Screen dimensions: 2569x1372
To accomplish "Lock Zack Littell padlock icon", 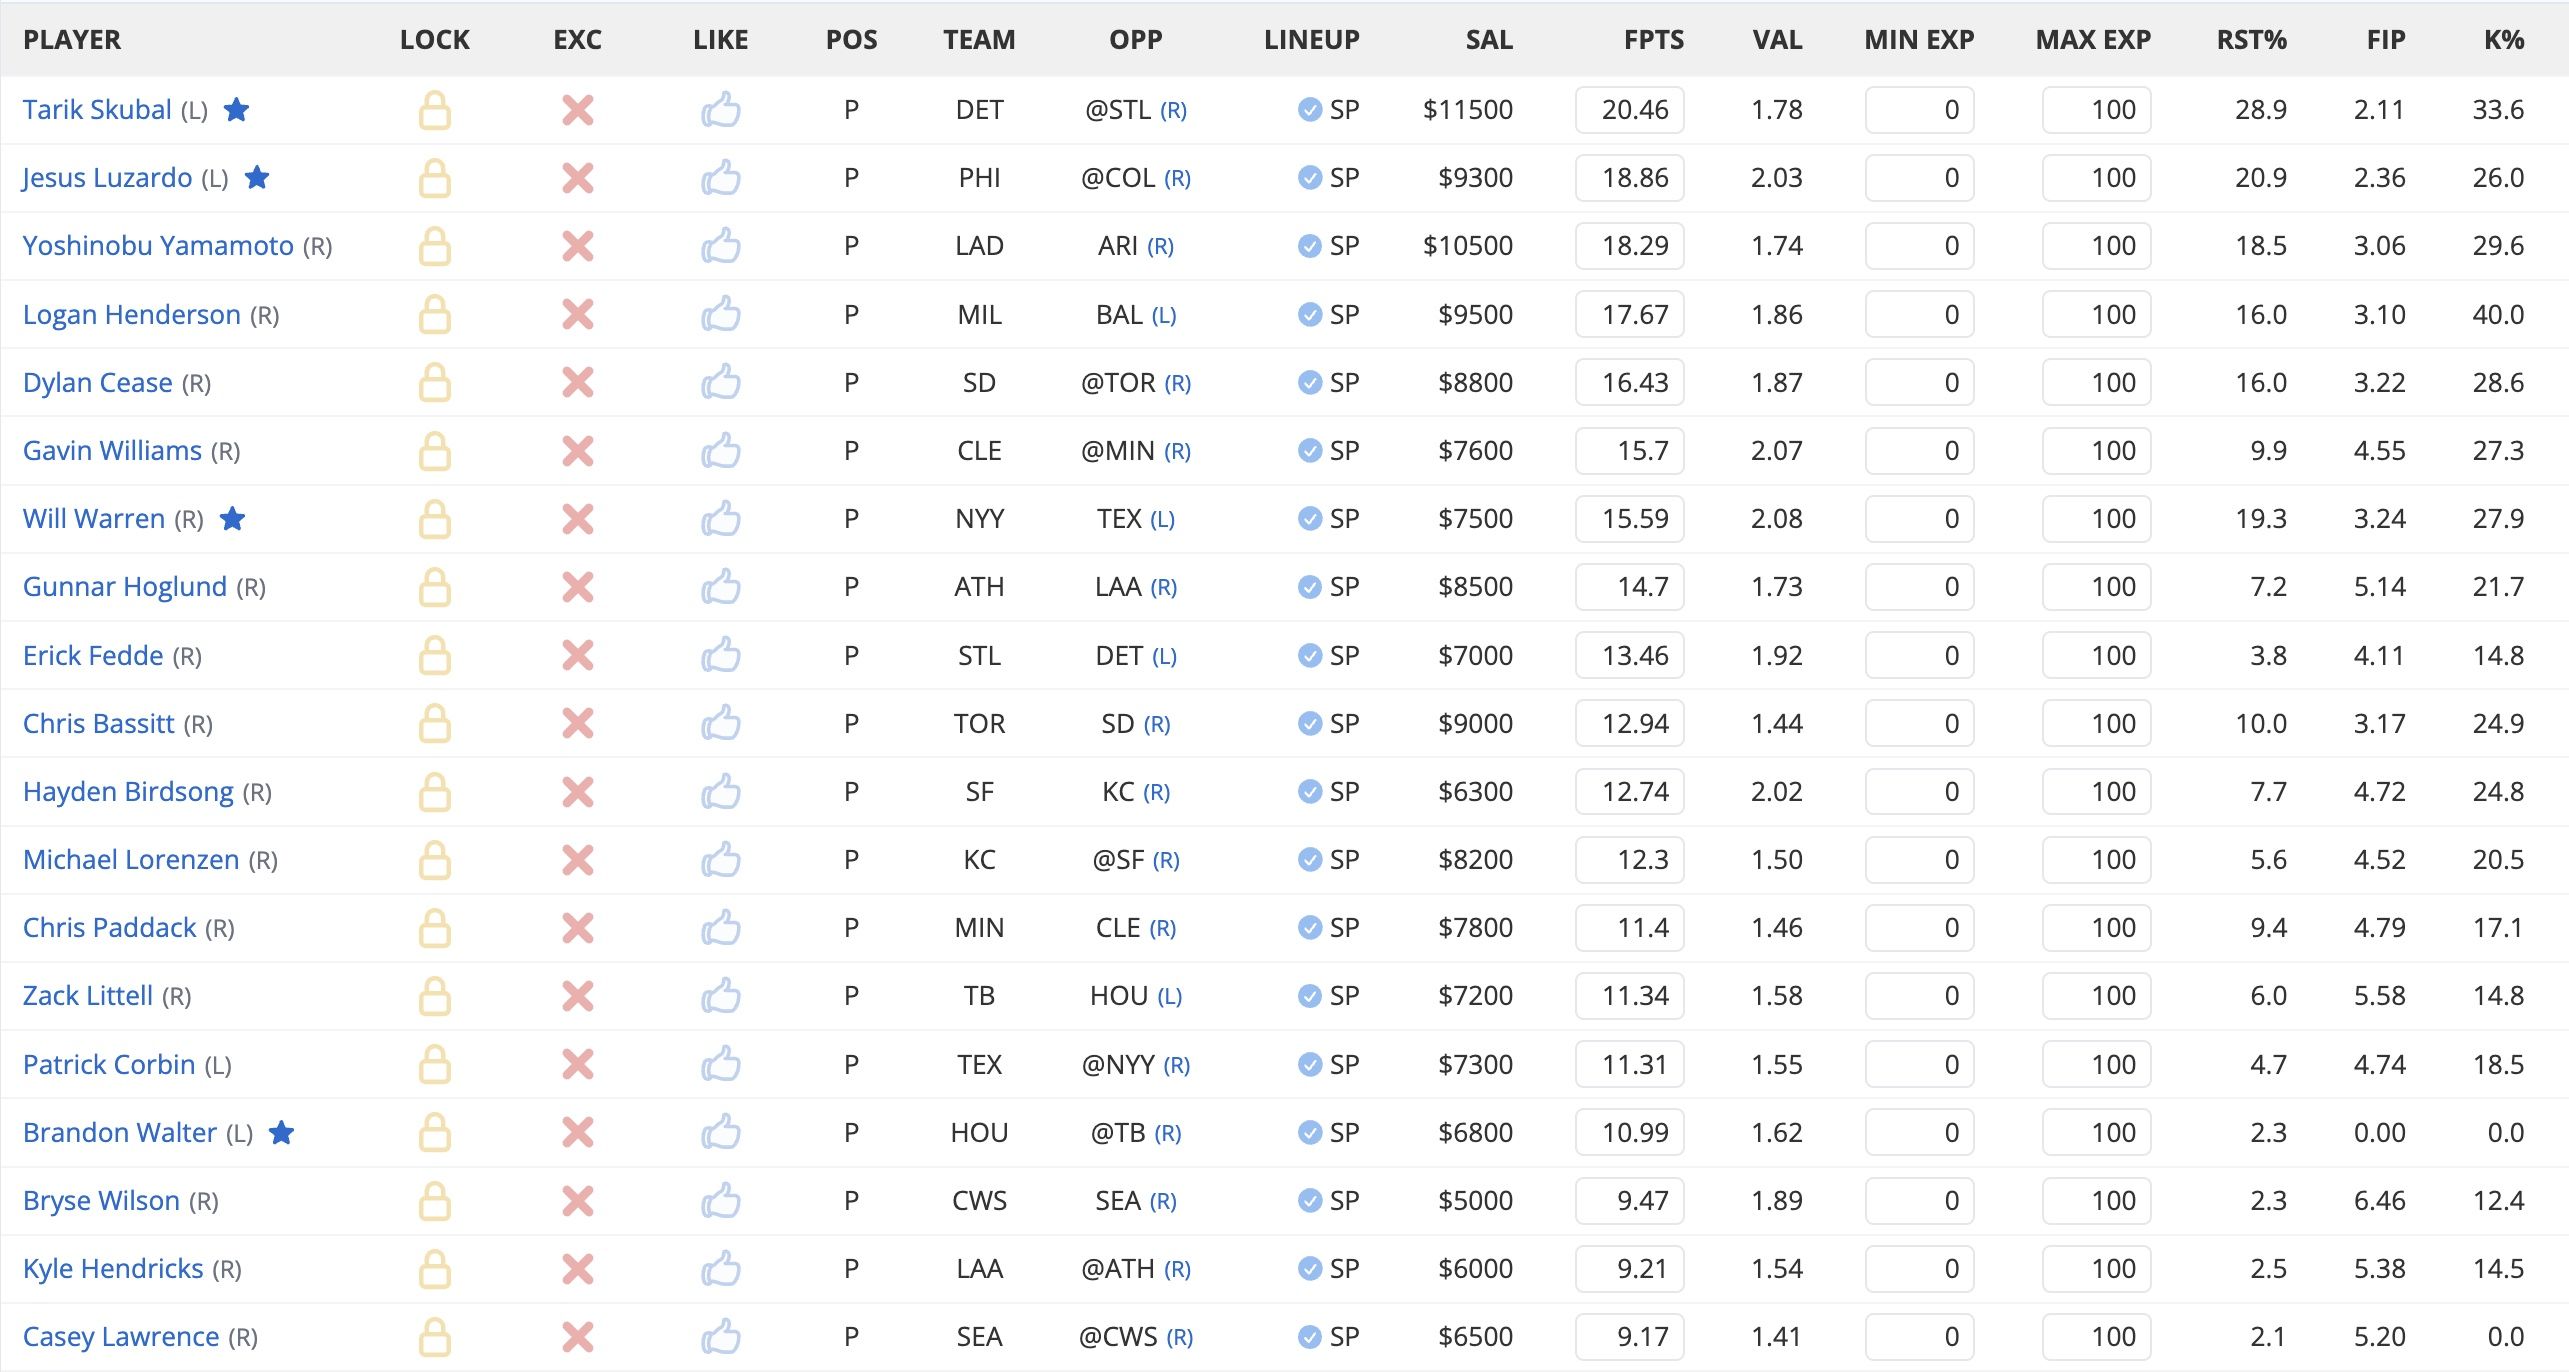I will tap(434, 996).
